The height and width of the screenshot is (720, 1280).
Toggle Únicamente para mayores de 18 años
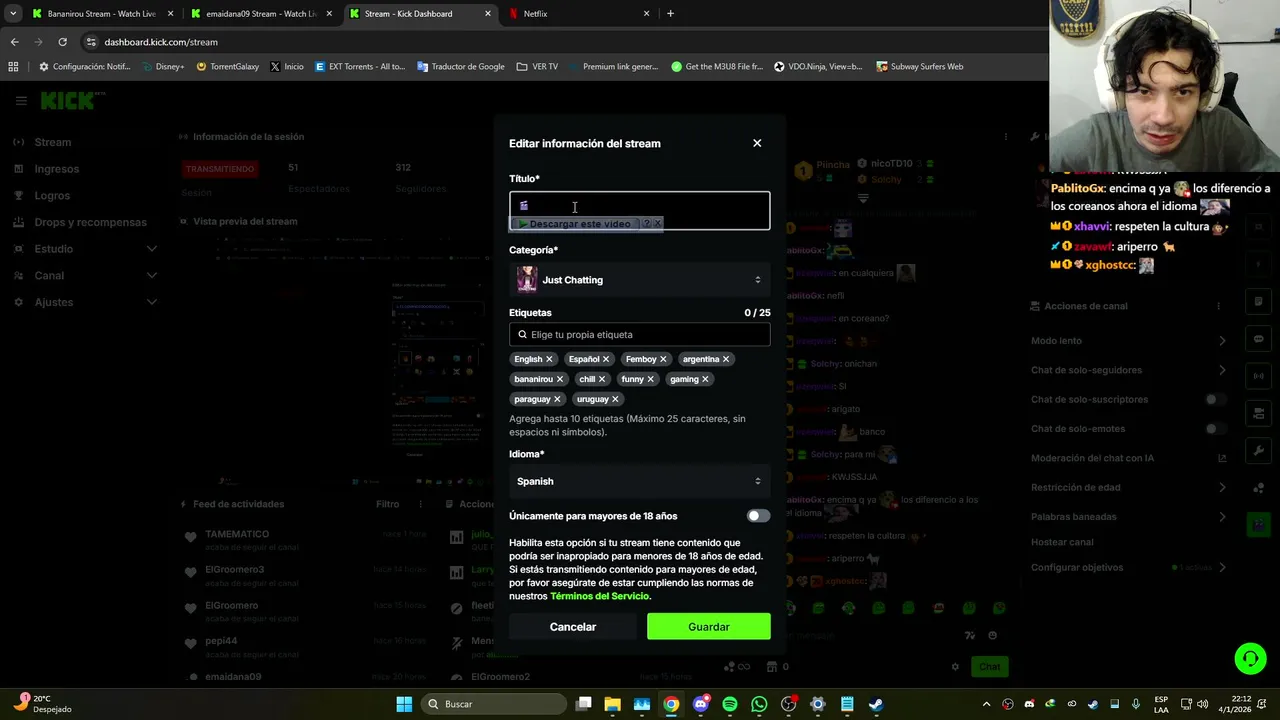click(758, 516)
